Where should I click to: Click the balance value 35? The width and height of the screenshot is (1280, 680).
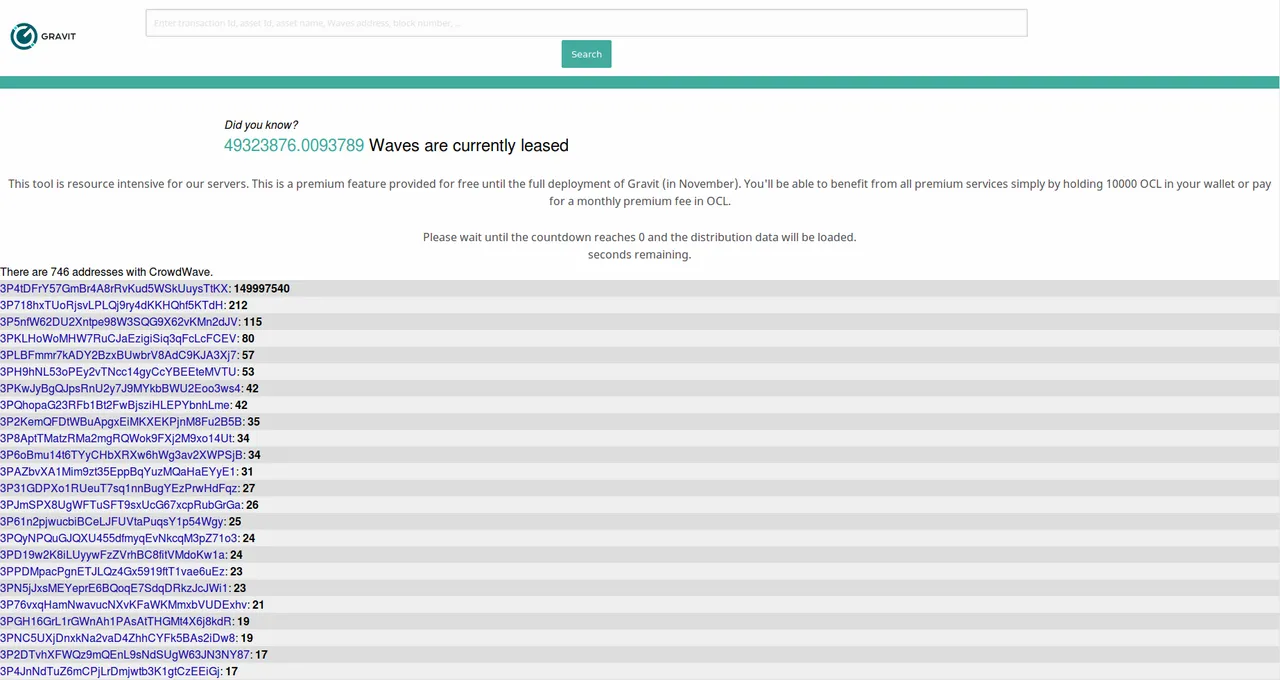[x=254, y=422]
